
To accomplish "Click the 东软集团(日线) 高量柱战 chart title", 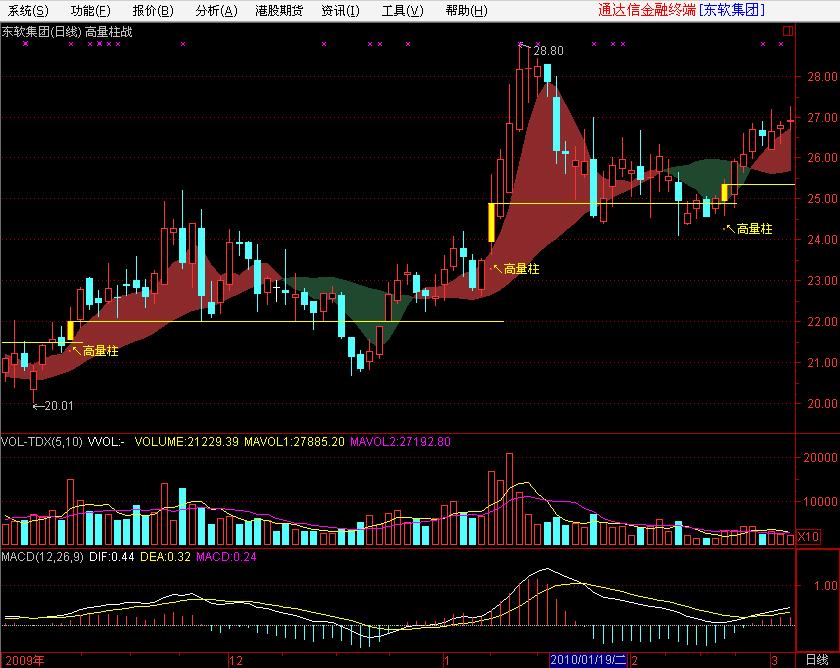I will pyautogui.click(x=66, y=32).
